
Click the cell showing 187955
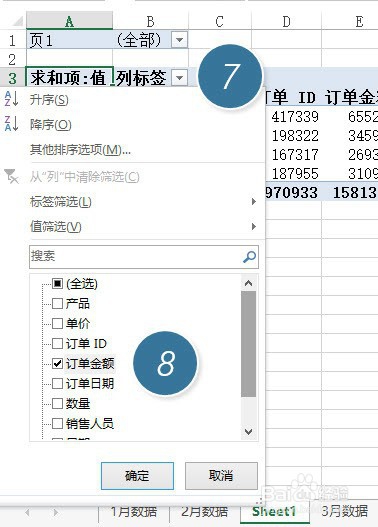[x=292, y=174]
